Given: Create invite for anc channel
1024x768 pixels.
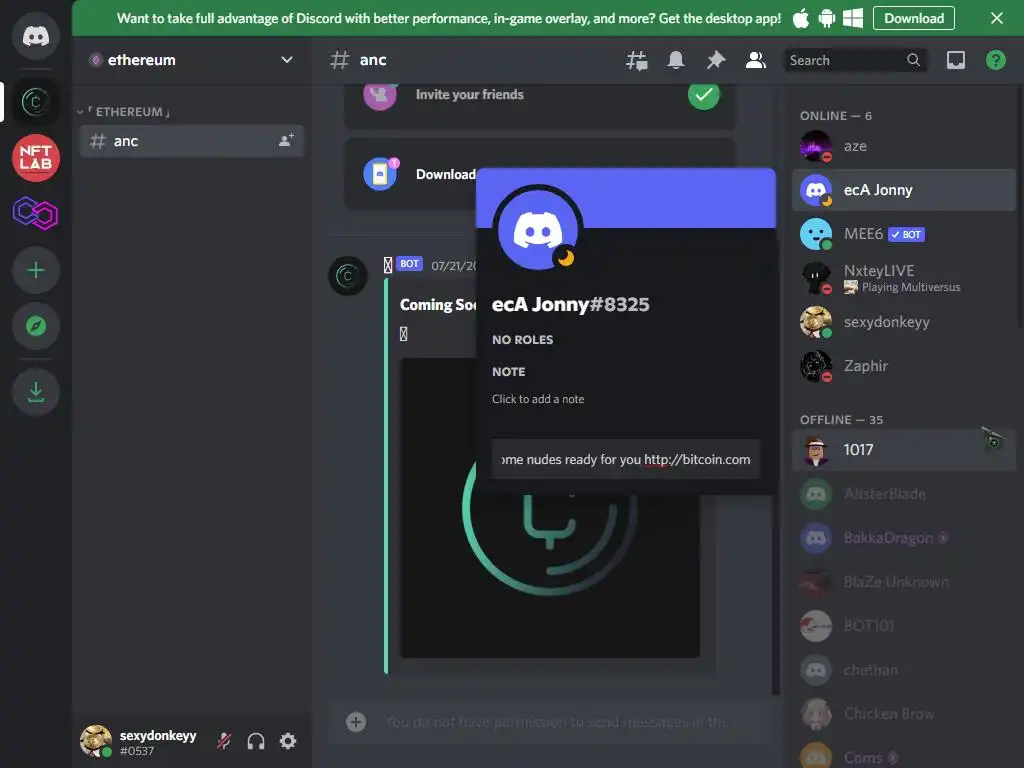Looking at the screenshot, I should 286,140.
